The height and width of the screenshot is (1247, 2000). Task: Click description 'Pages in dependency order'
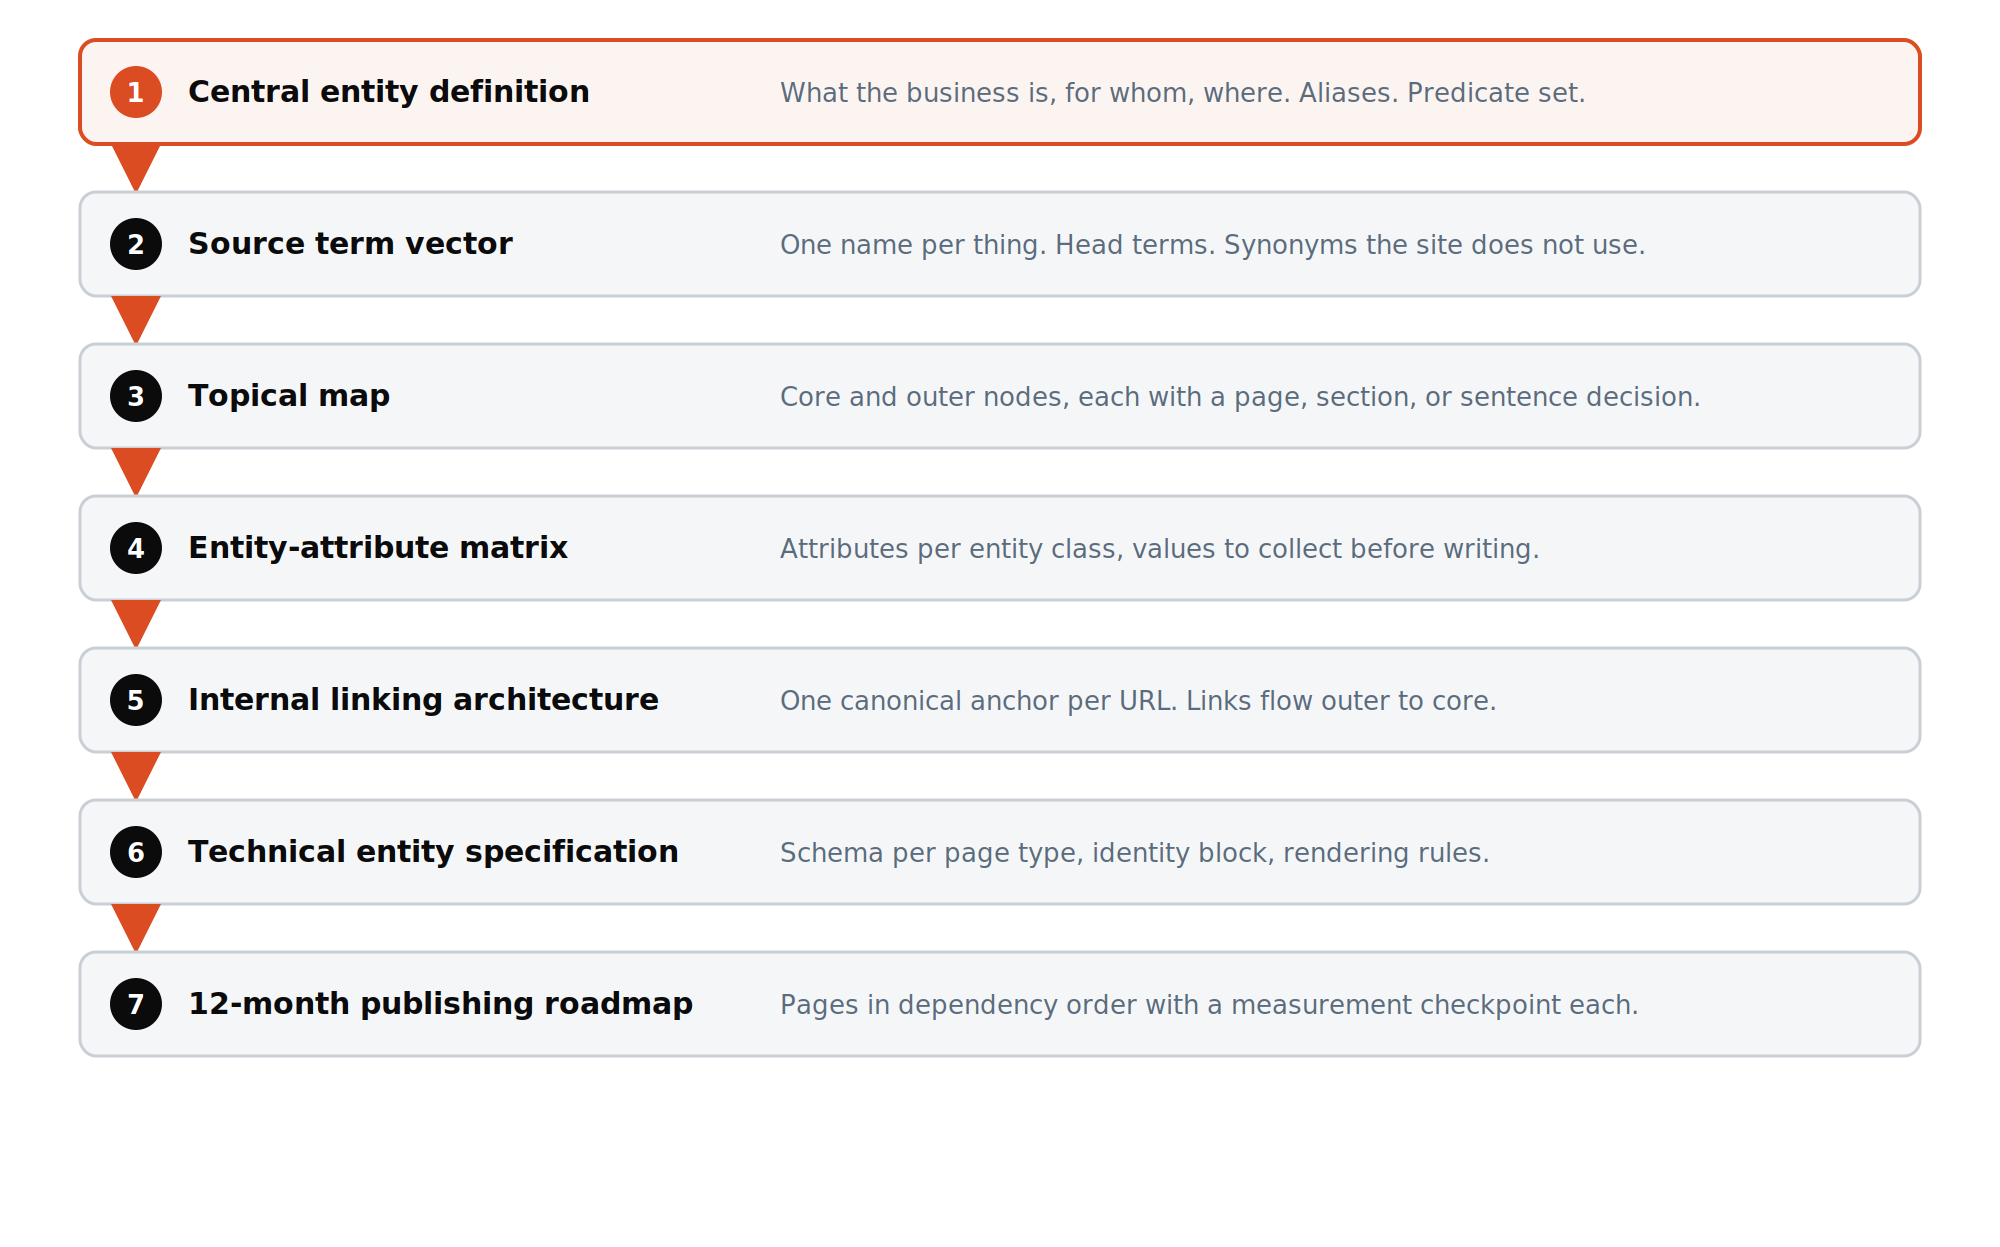click(1209, 1005)
